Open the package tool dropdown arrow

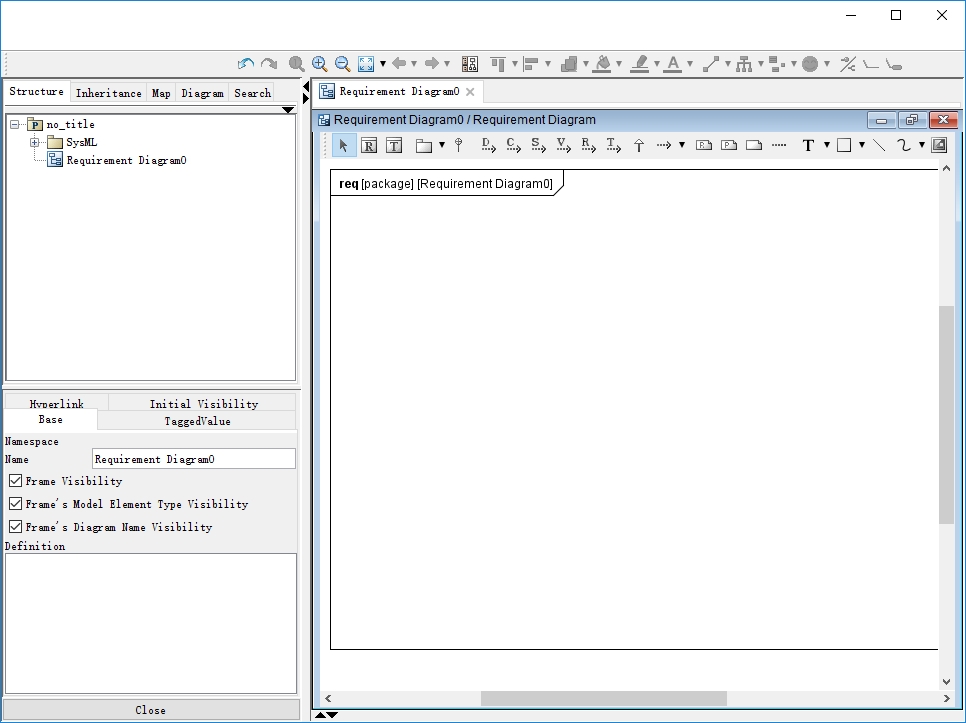point(442,146)
